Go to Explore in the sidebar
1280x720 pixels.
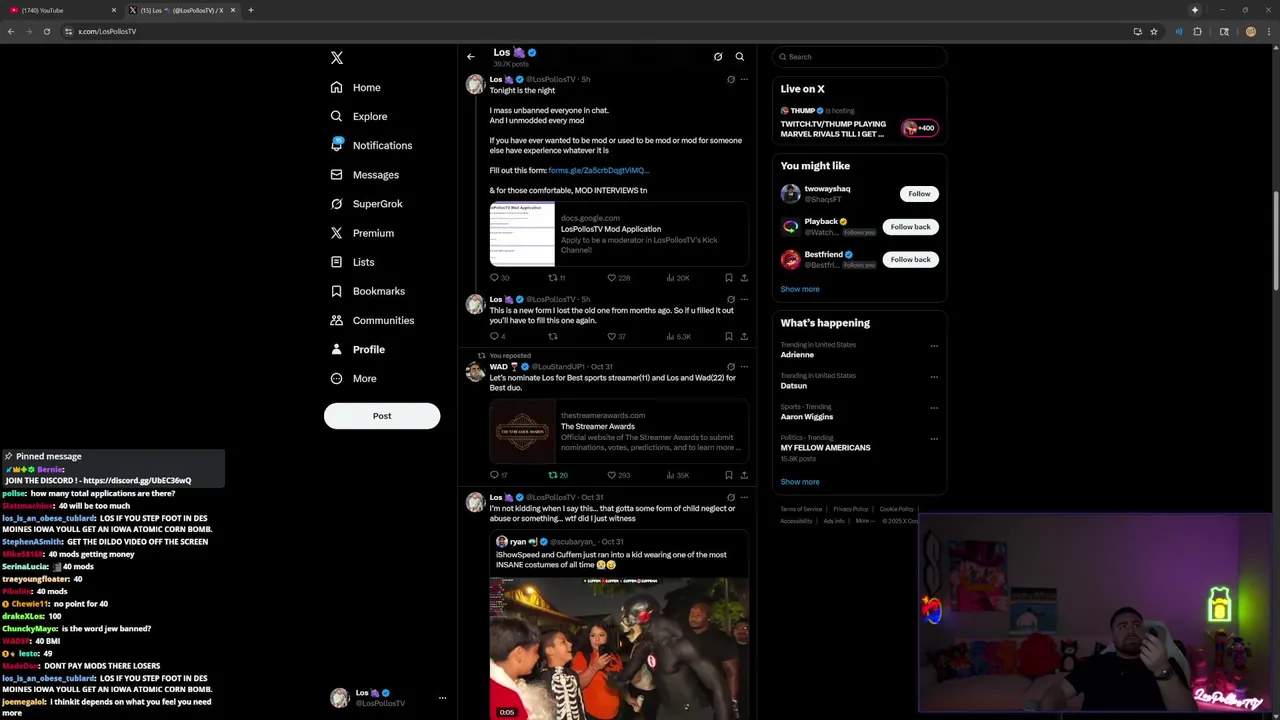pos(359,116)
